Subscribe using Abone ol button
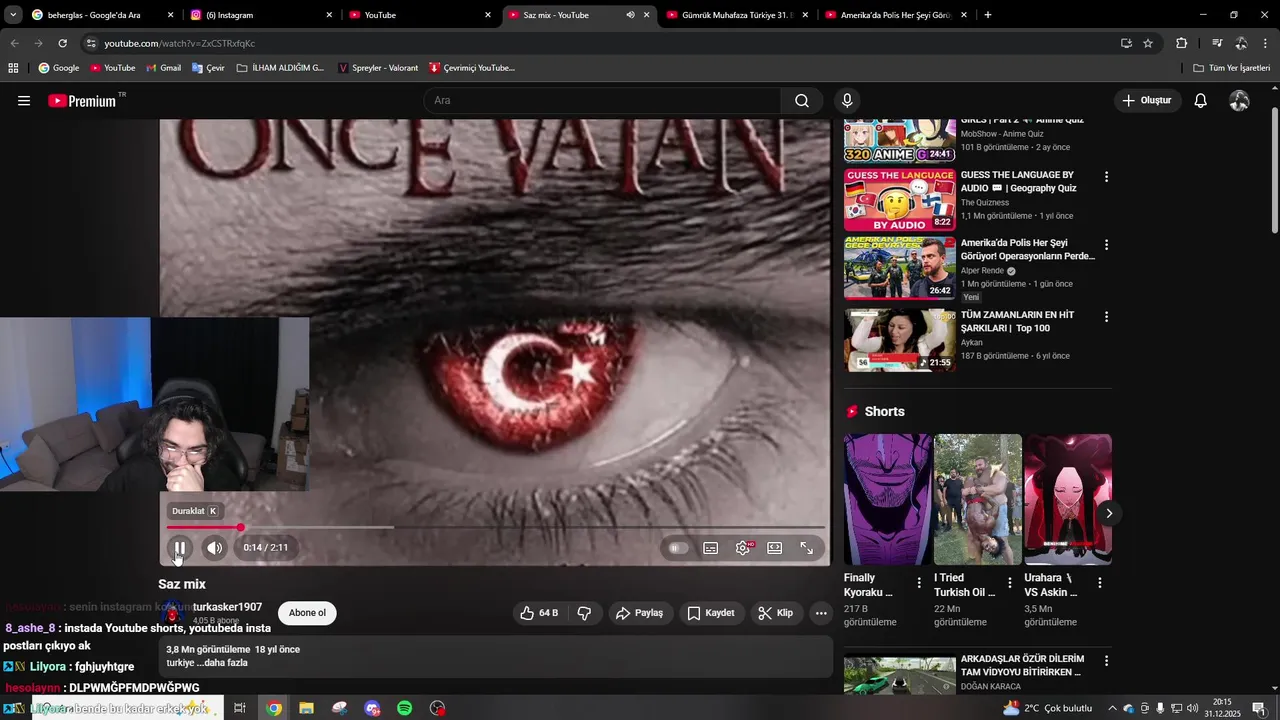 [x=307, y=613]
